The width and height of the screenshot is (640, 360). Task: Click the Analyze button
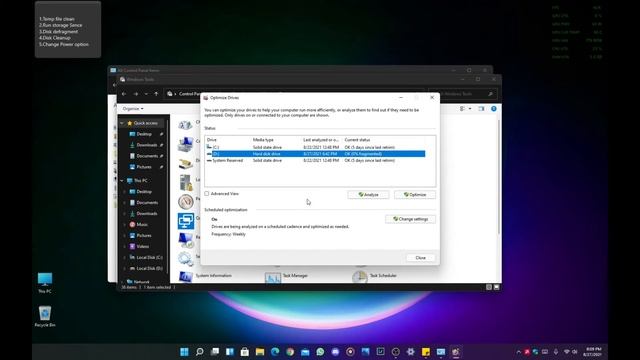pyautogui.click(x=368, y=195)
